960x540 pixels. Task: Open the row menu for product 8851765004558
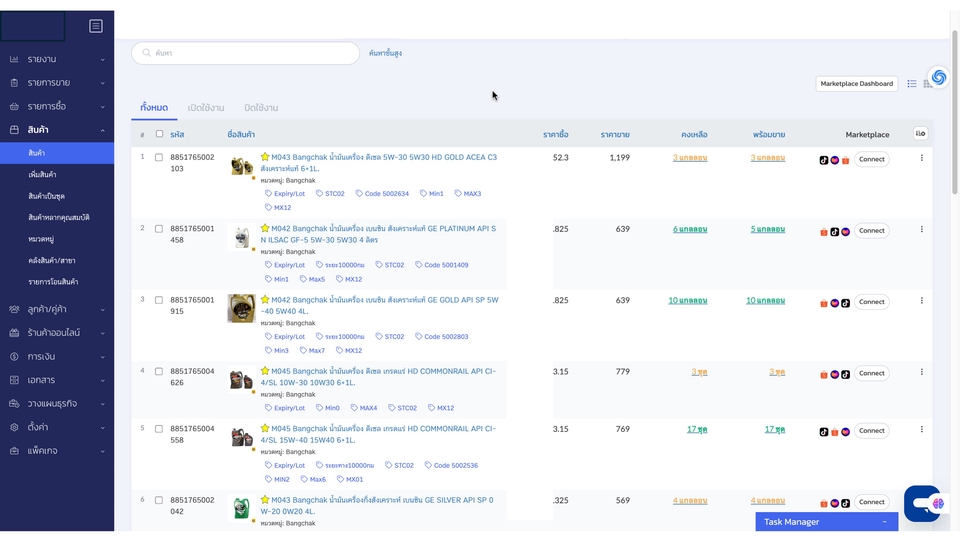[x=921, y=430]
